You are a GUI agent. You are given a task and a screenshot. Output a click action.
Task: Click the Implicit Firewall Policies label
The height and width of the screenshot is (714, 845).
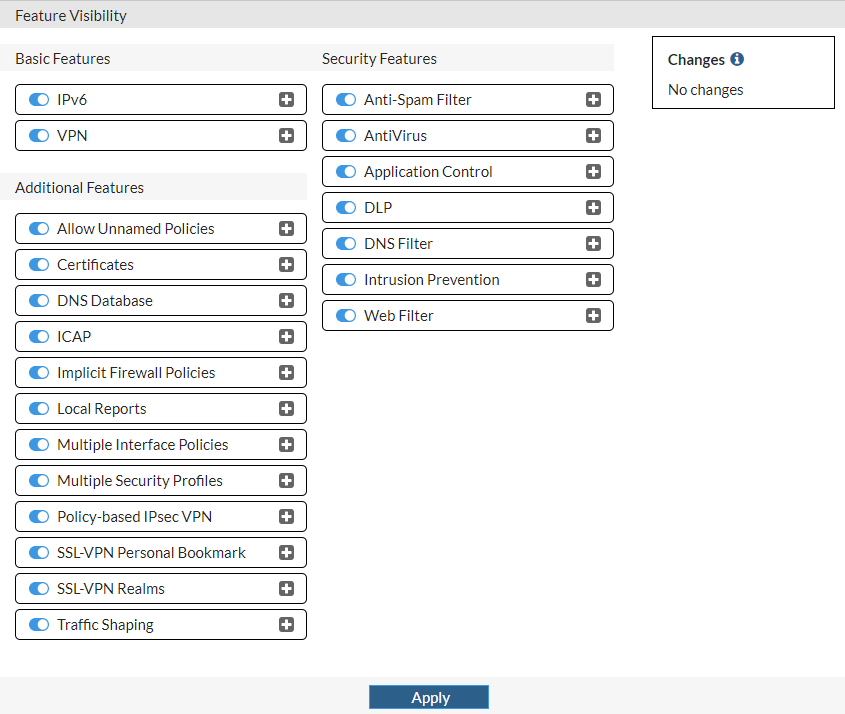[136, 373]
